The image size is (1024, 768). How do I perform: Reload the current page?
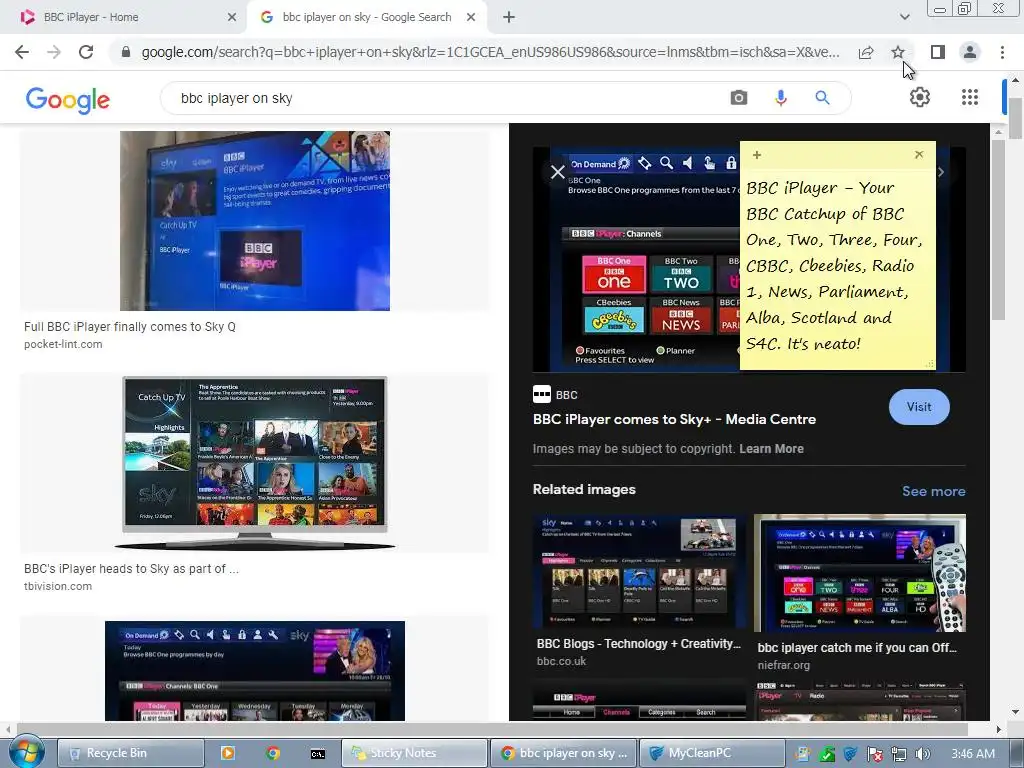86,52
